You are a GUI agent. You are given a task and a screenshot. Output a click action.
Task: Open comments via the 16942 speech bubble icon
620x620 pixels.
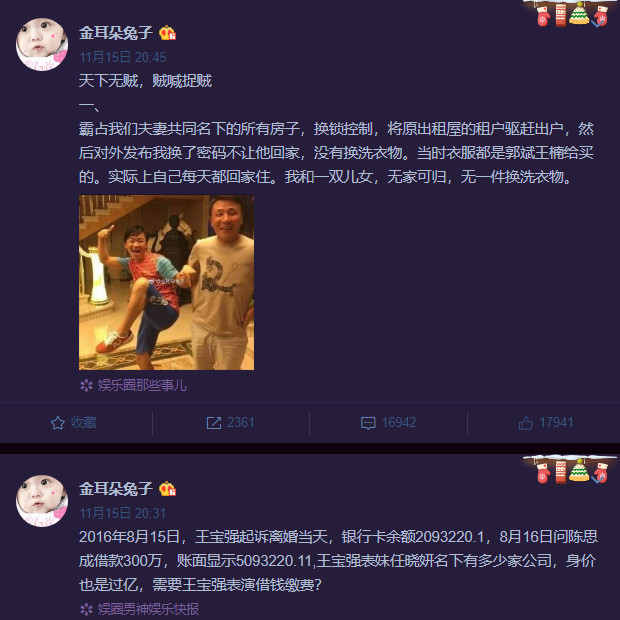coord(368,423)
